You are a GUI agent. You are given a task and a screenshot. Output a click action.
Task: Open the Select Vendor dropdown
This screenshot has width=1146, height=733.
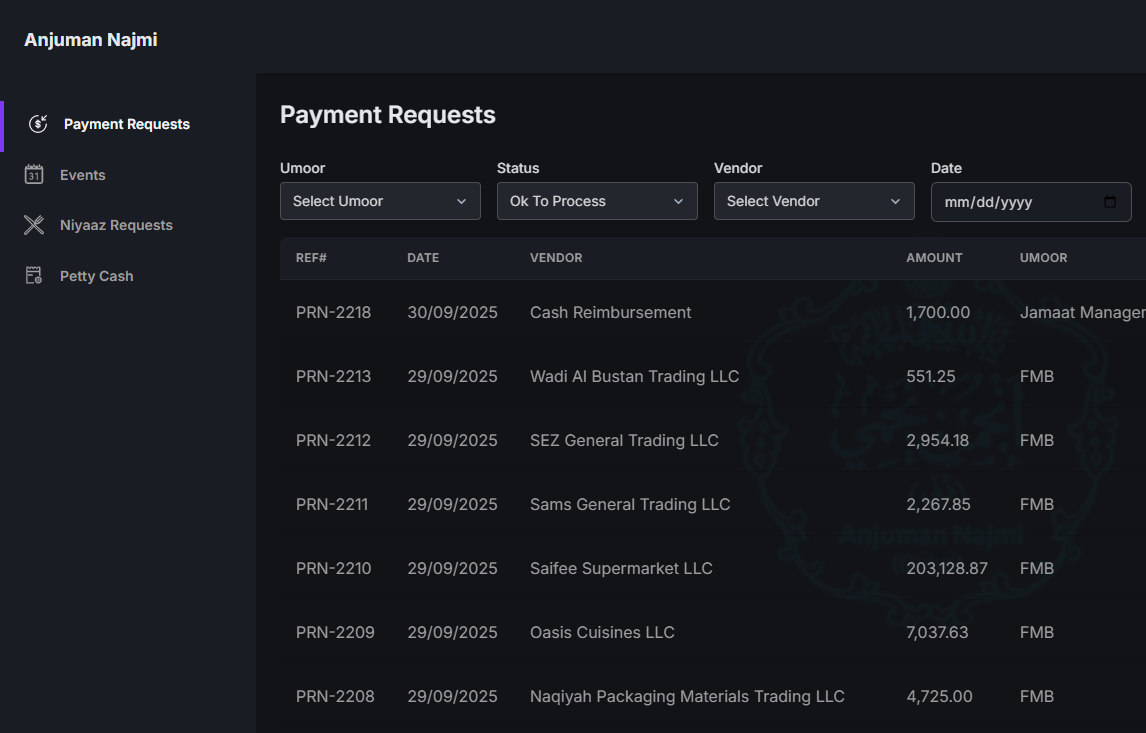pyautogui.click(x=814, y=201)
